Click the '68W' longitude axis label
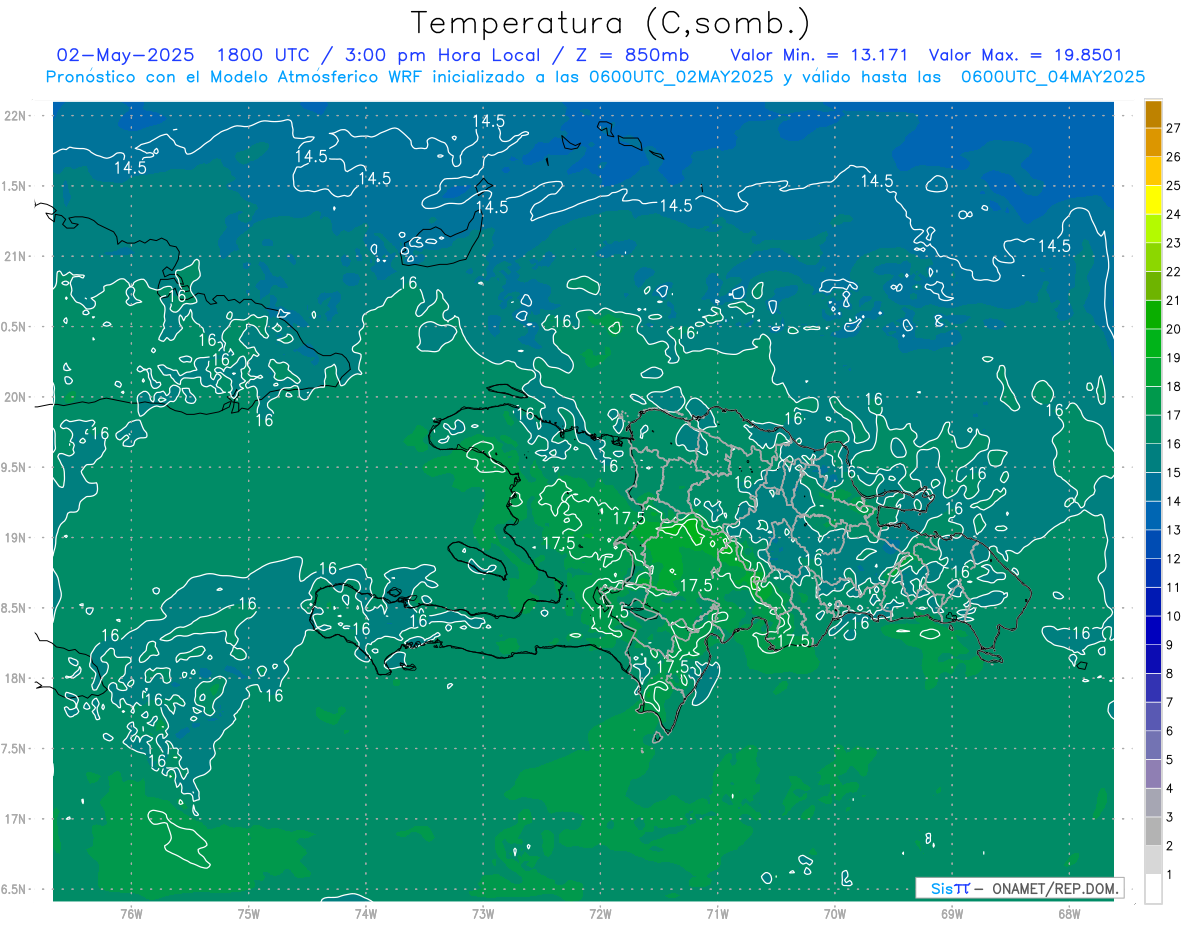 pyautogui.click(x=1069, y=913)
